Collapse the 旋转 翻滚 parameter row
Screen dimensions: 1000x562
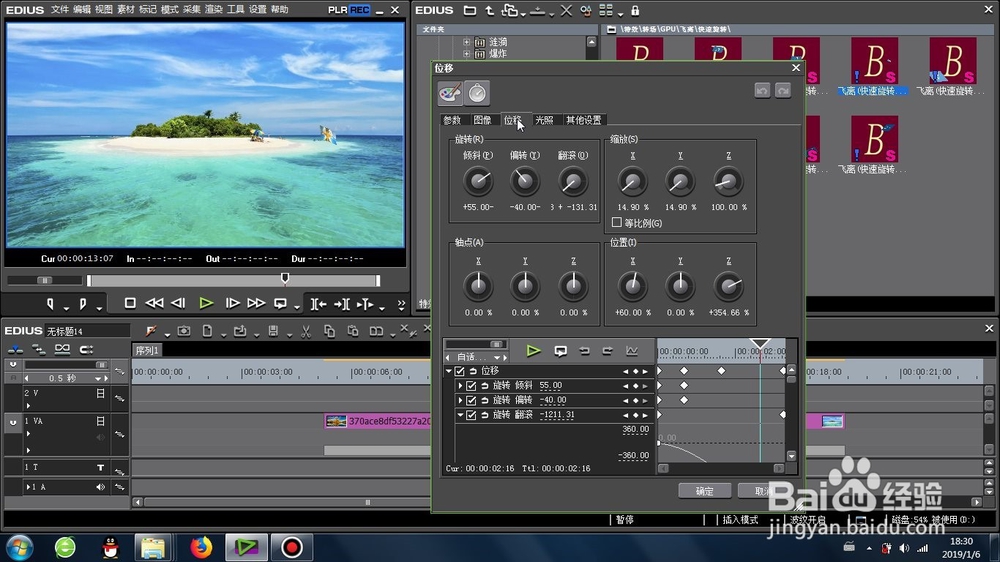460,415
